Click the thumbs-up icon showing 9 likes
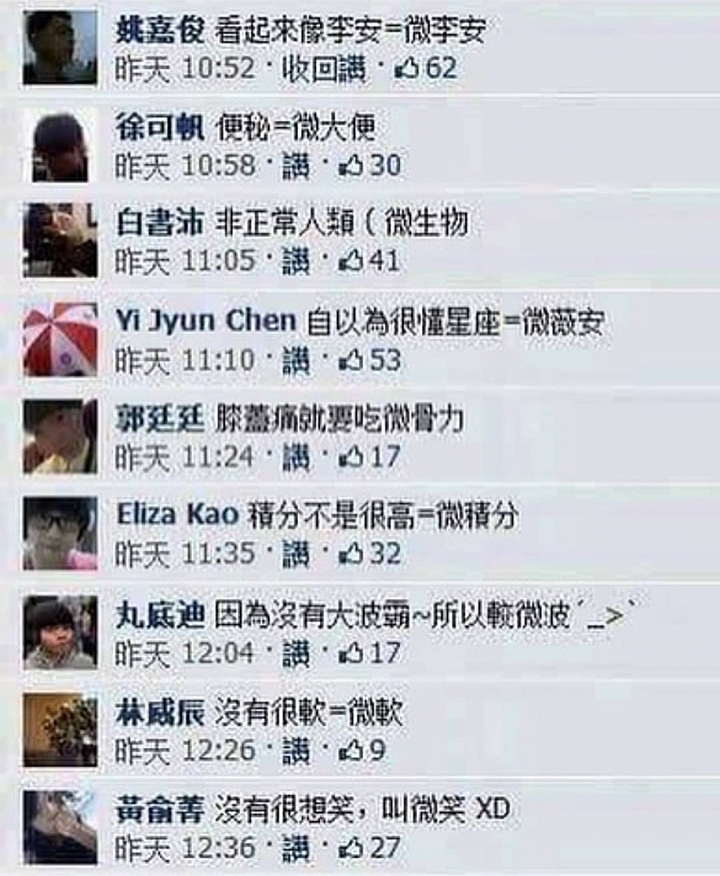Image resolution: width=720 pixels, height=876 pixels. pos(352,750)
